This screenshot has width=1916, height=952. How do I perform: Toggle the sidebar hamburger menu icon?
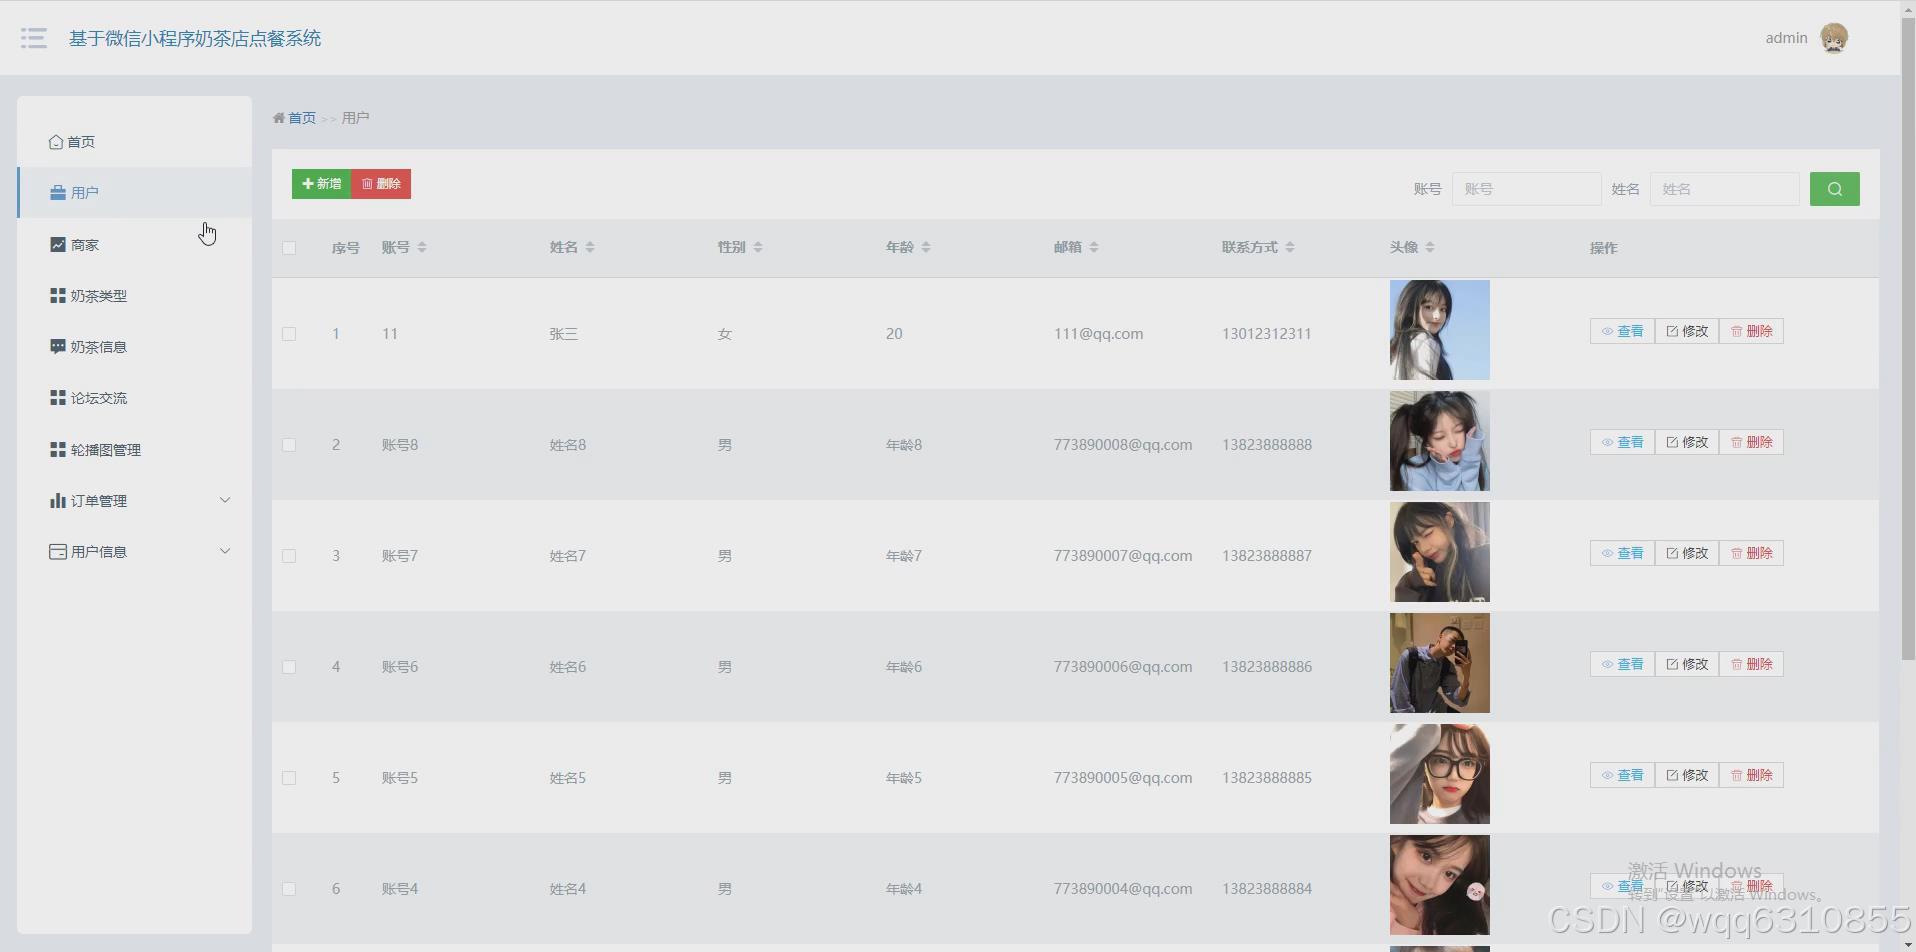34,38
